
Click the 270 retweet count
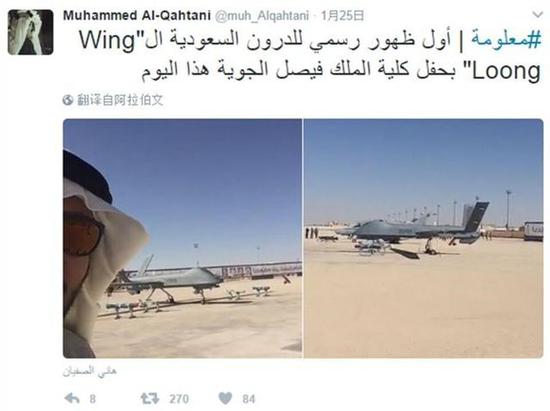[179, 399]
